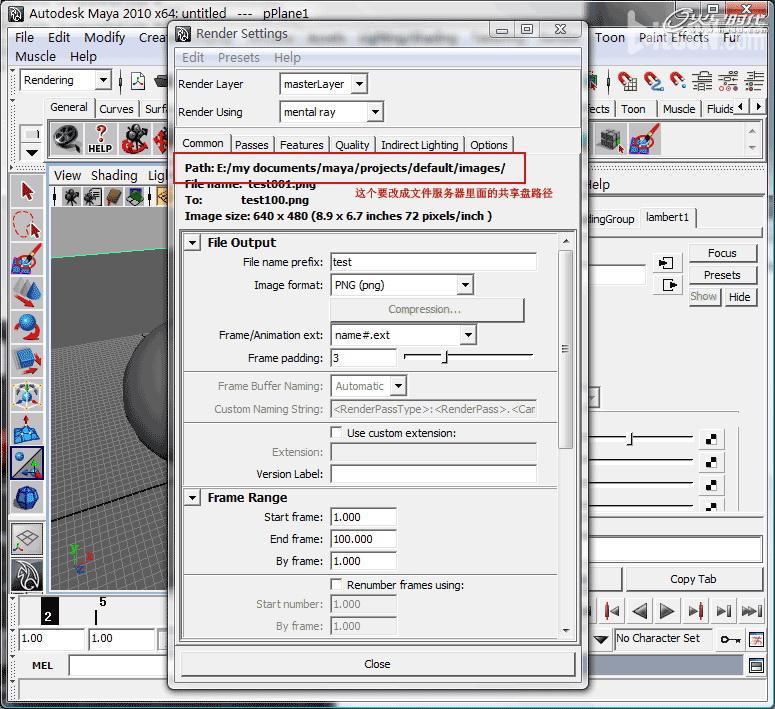Enable Use custom extension checkbox

pyautogui.click(x=337, y=433)
